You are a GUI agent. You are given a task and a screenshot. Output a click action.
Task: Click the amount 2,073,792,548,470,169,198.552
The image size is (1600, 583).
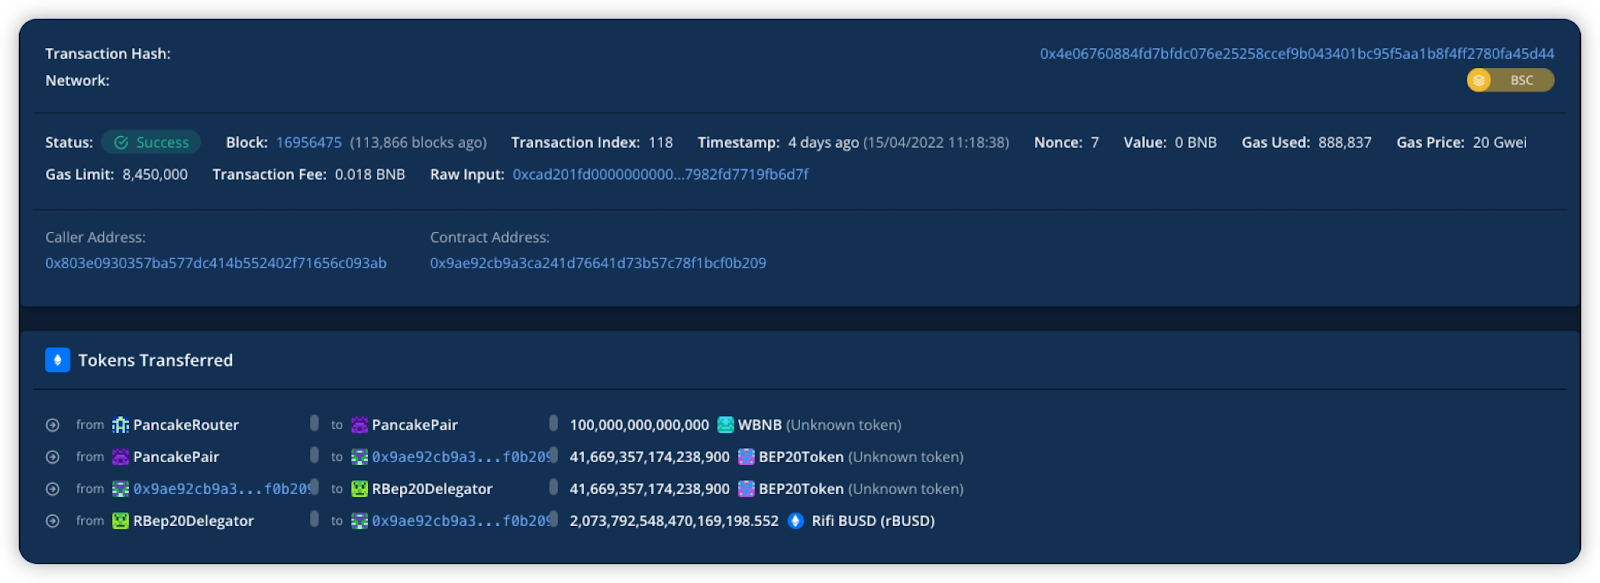pos(674,521)
